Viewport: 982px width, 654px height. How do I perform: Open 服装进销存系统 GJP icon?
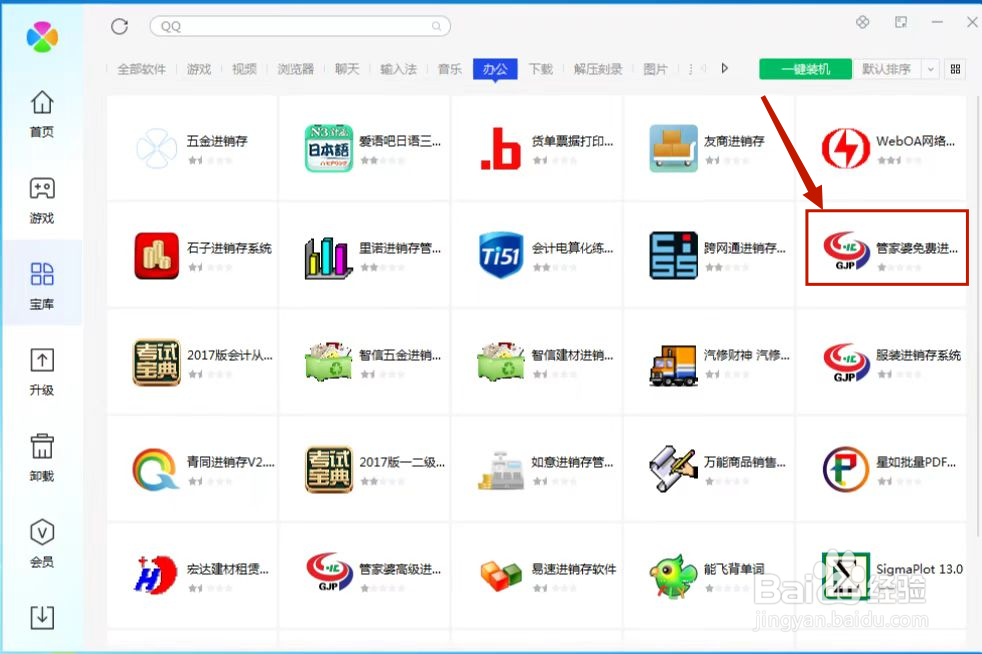[x=845, y=363]
